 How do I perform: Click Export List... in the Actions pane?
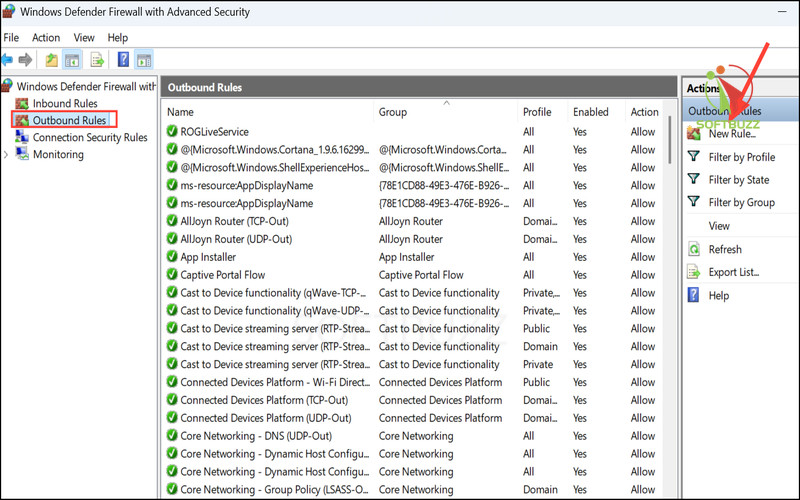[x=734, y=272]
